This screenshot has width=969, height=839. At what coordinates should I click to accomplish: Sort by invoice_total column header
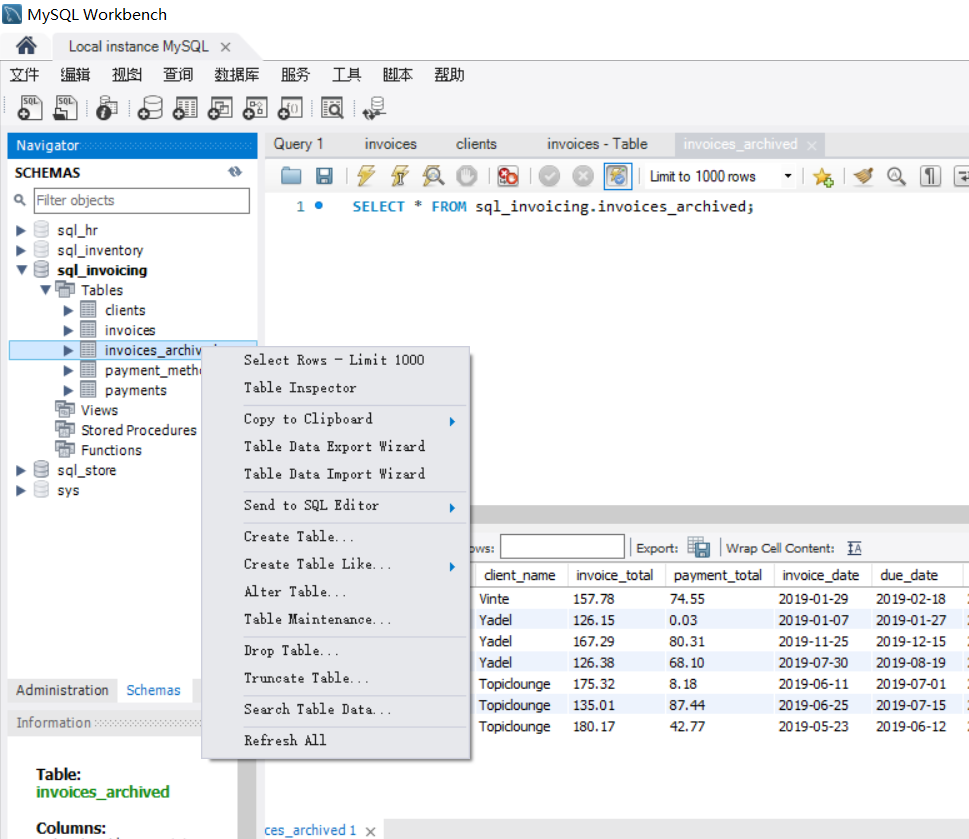615,575
